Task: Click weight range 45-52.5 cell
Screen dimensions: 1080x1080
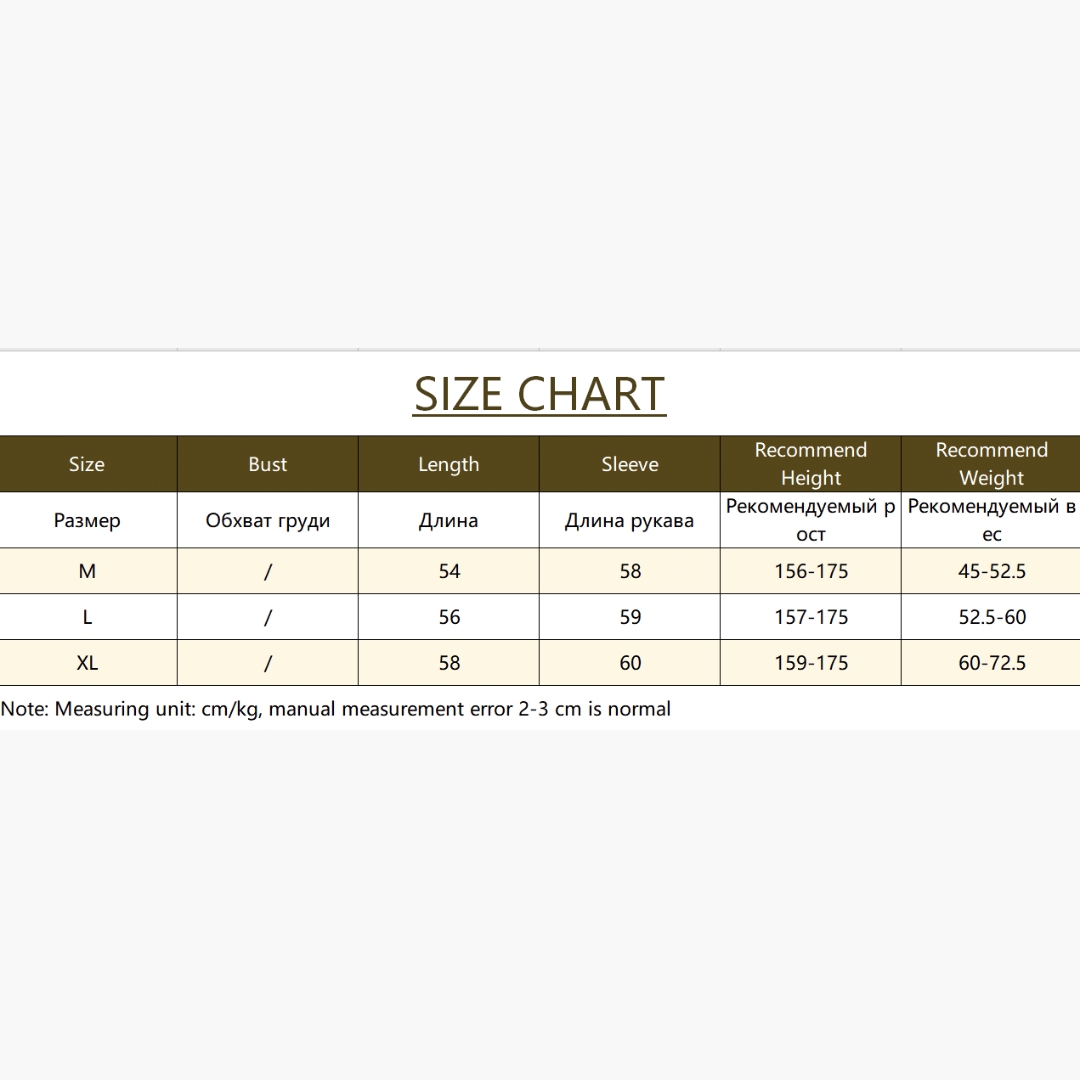Action: 991,571
